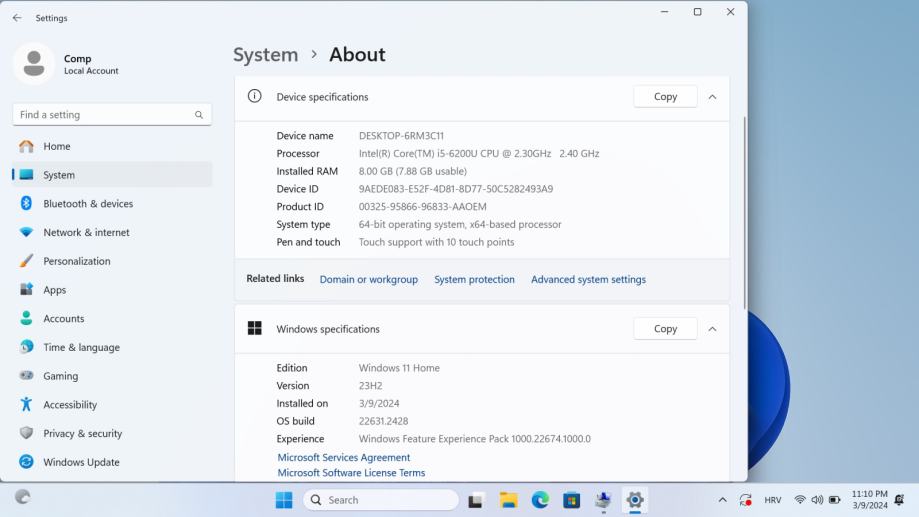Viewport: 919px width, 517px height.
Task: Collapse the Windows specifications section
Action: (x=712, y=329)
